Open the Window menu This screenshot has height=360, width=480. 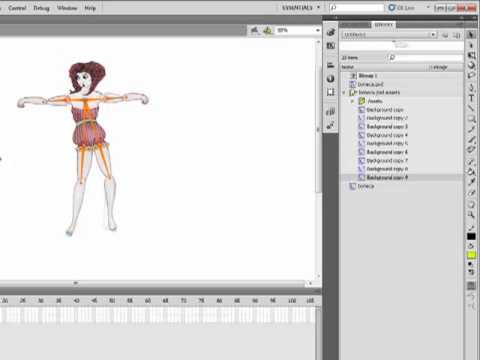pyautogui.click(x=67, y=8)
